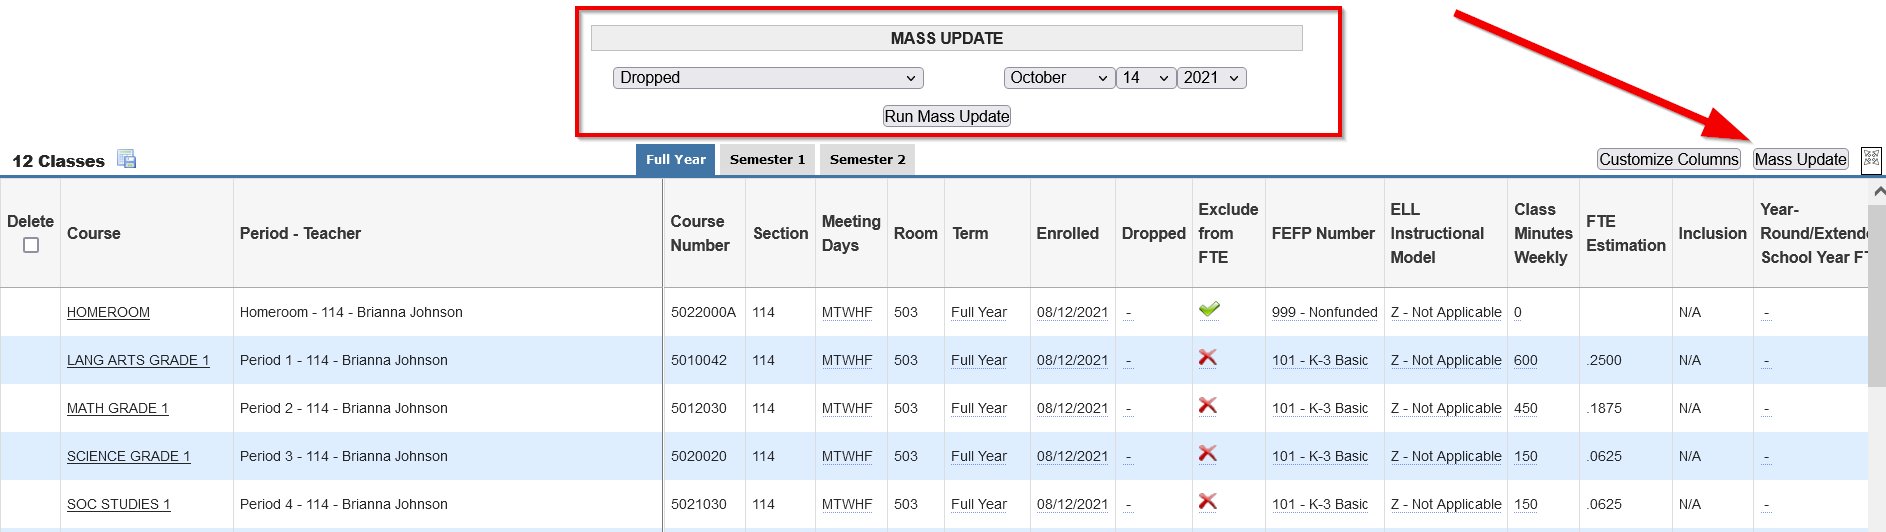
Task: Open the SOC STUDIES 1 course link
Action: [118, 504]
